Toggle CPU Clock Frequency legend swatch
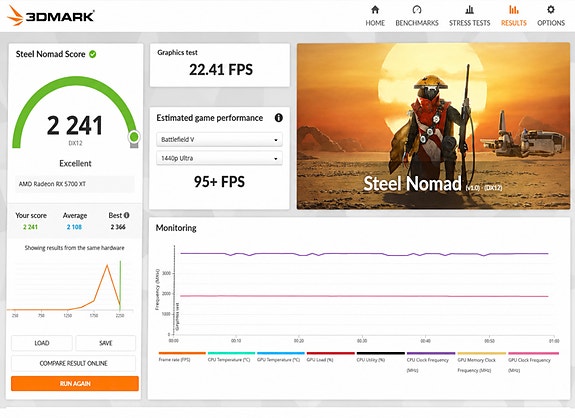The image size is (575, 418). coord(431,353)
